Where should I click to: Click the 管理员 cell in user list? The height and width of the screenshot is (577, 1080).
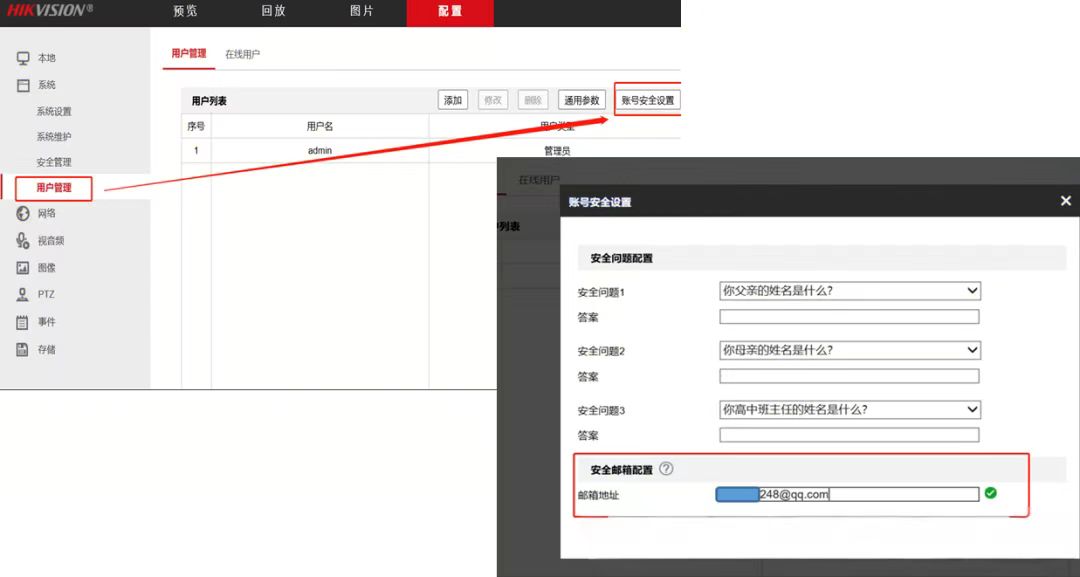coord(557,151)
